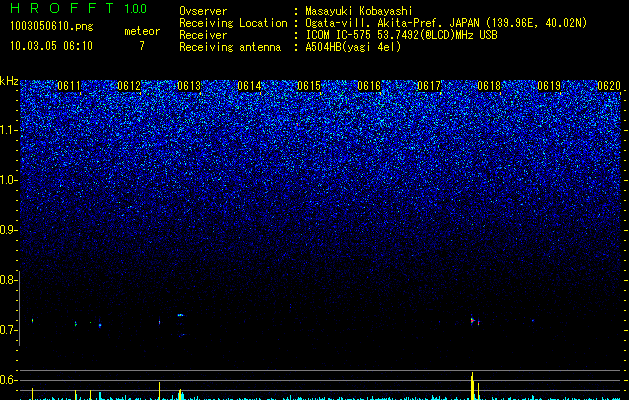
Task: Select the filename 1003050610.png
Action: click(52, 27)
